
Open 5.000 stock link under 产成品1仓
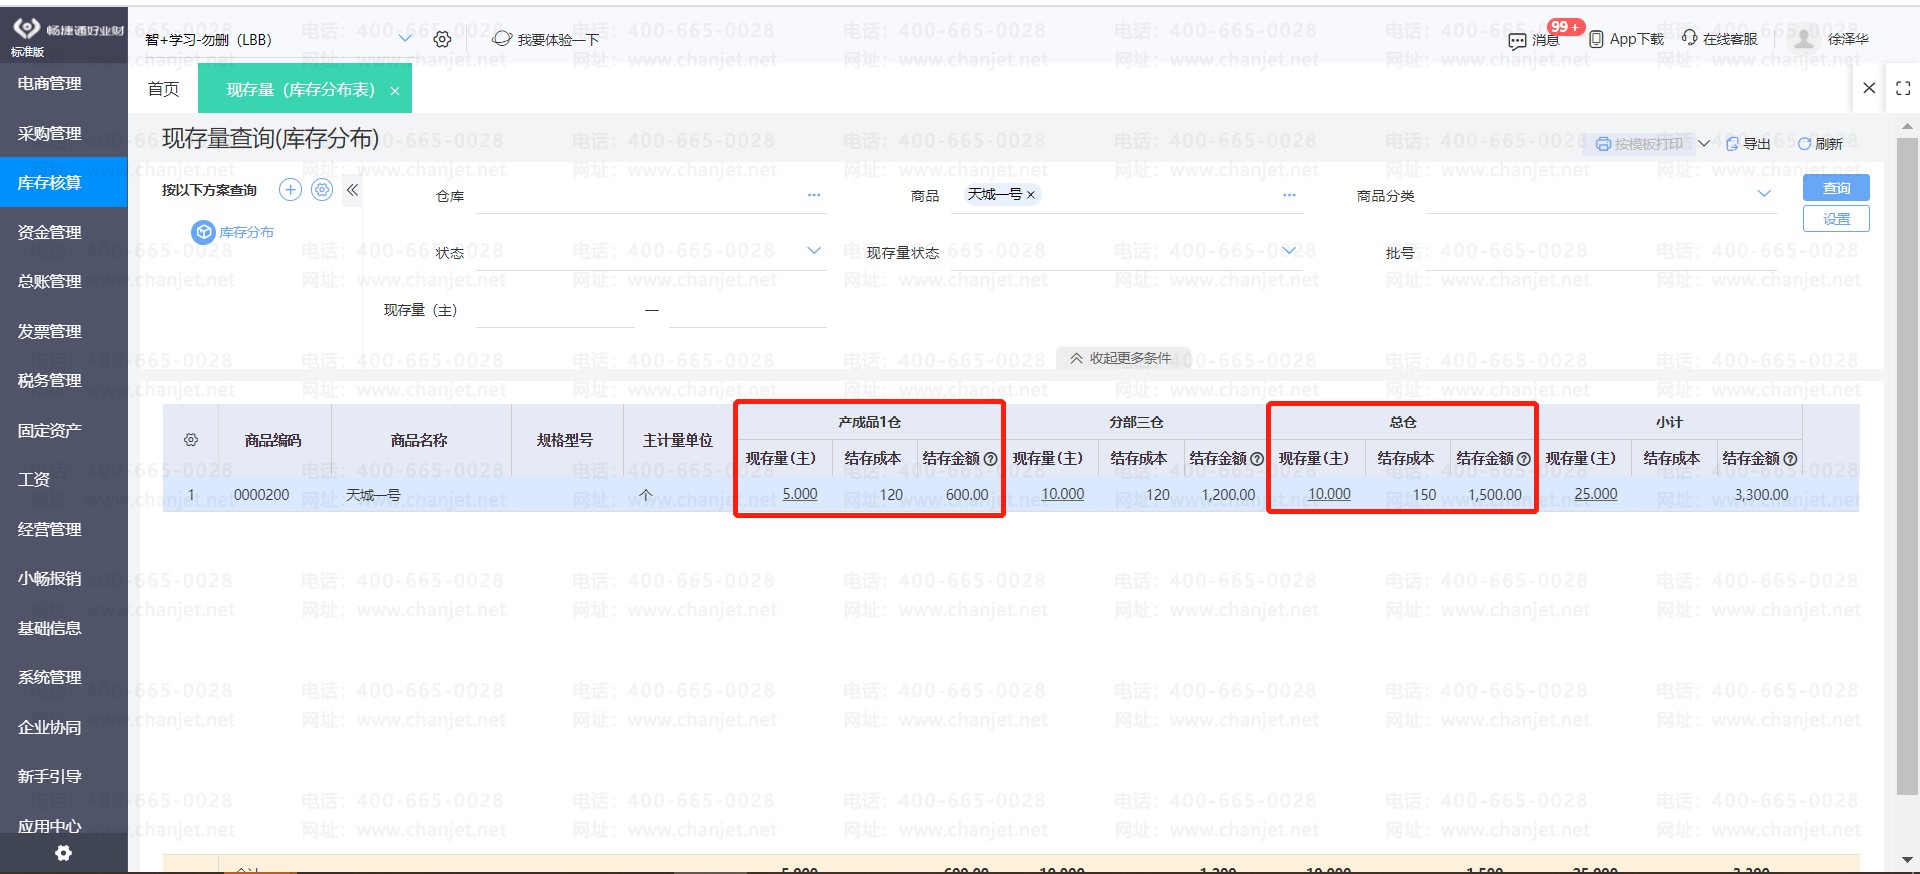(x=800, y=494)
